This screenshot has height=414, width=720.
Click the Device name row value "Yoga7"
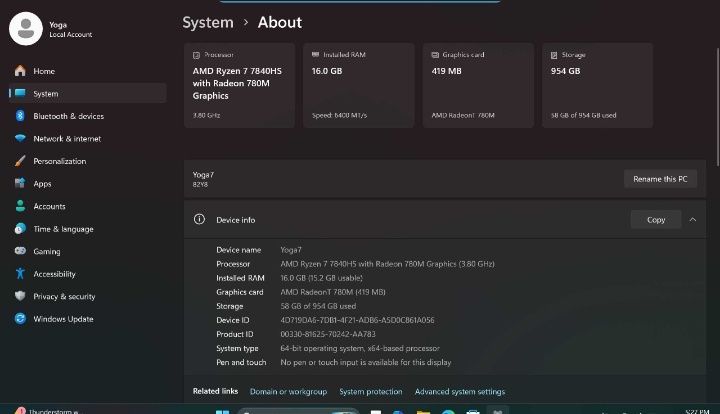point(291,250)
